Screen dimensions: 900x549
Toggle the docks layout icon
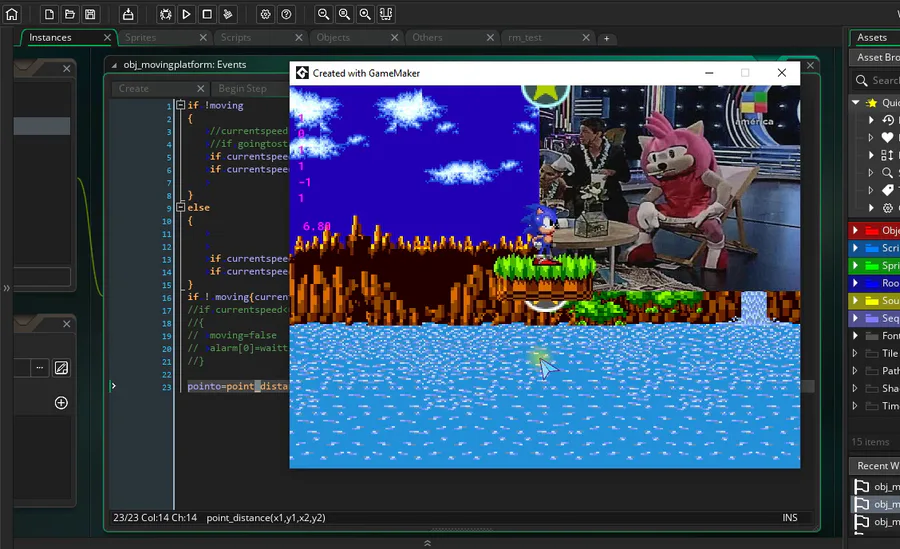coord(386,14)
